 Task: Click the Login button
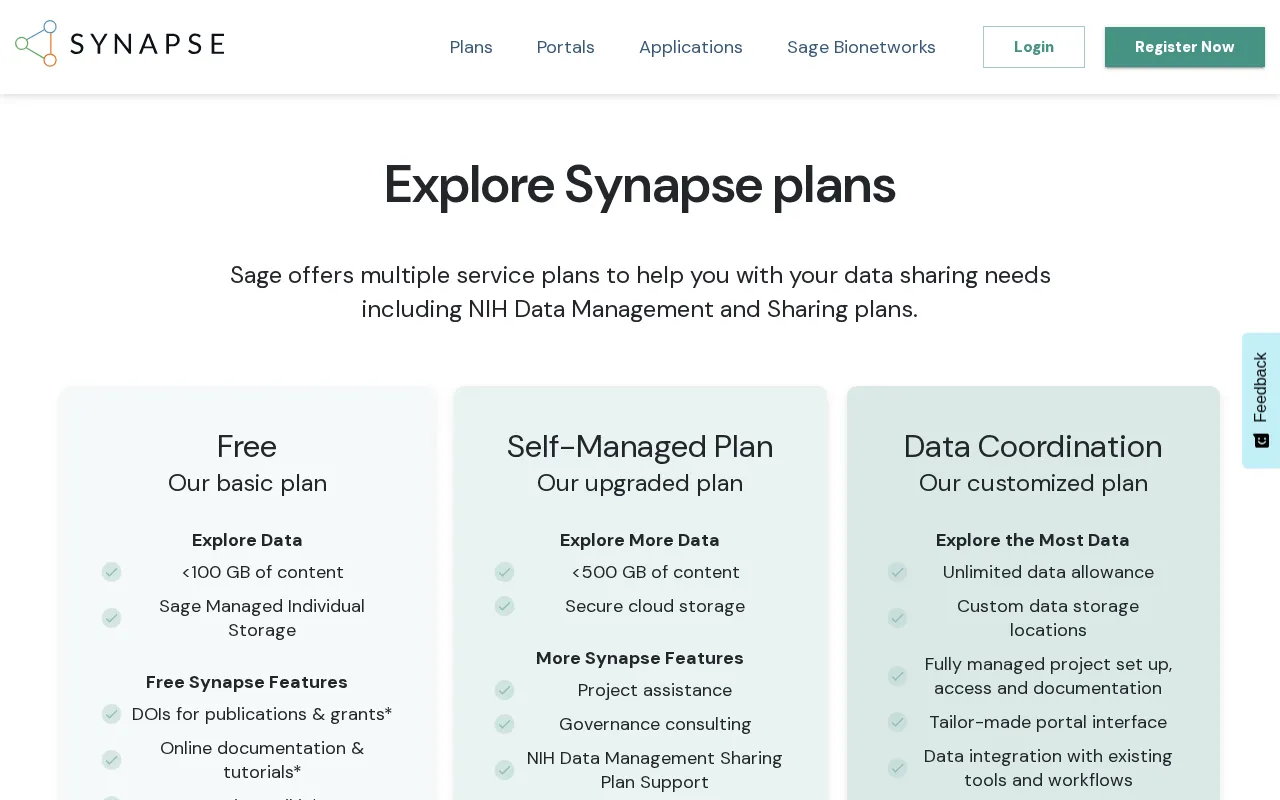(x=1034, y=47)
